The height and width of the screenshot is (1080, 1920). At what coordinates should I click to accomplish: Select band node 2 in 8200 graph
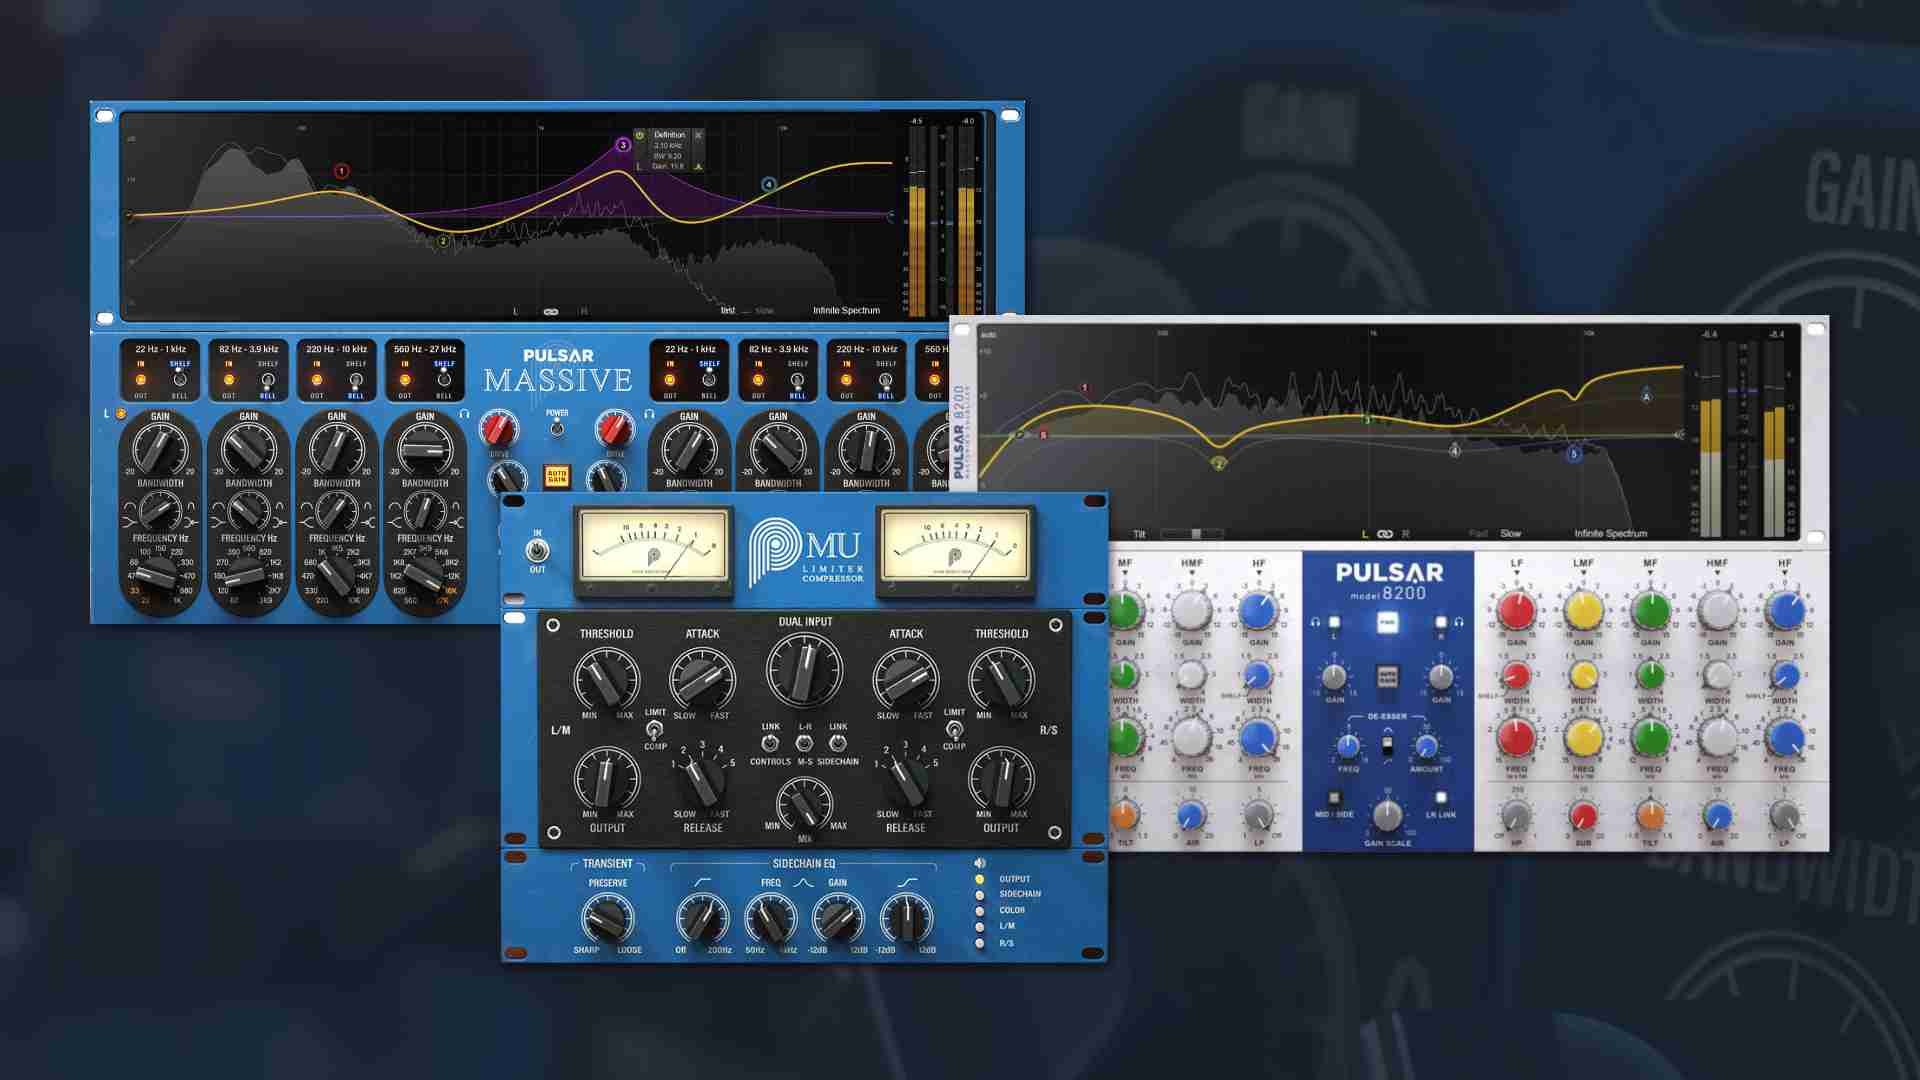point(1218,463)
